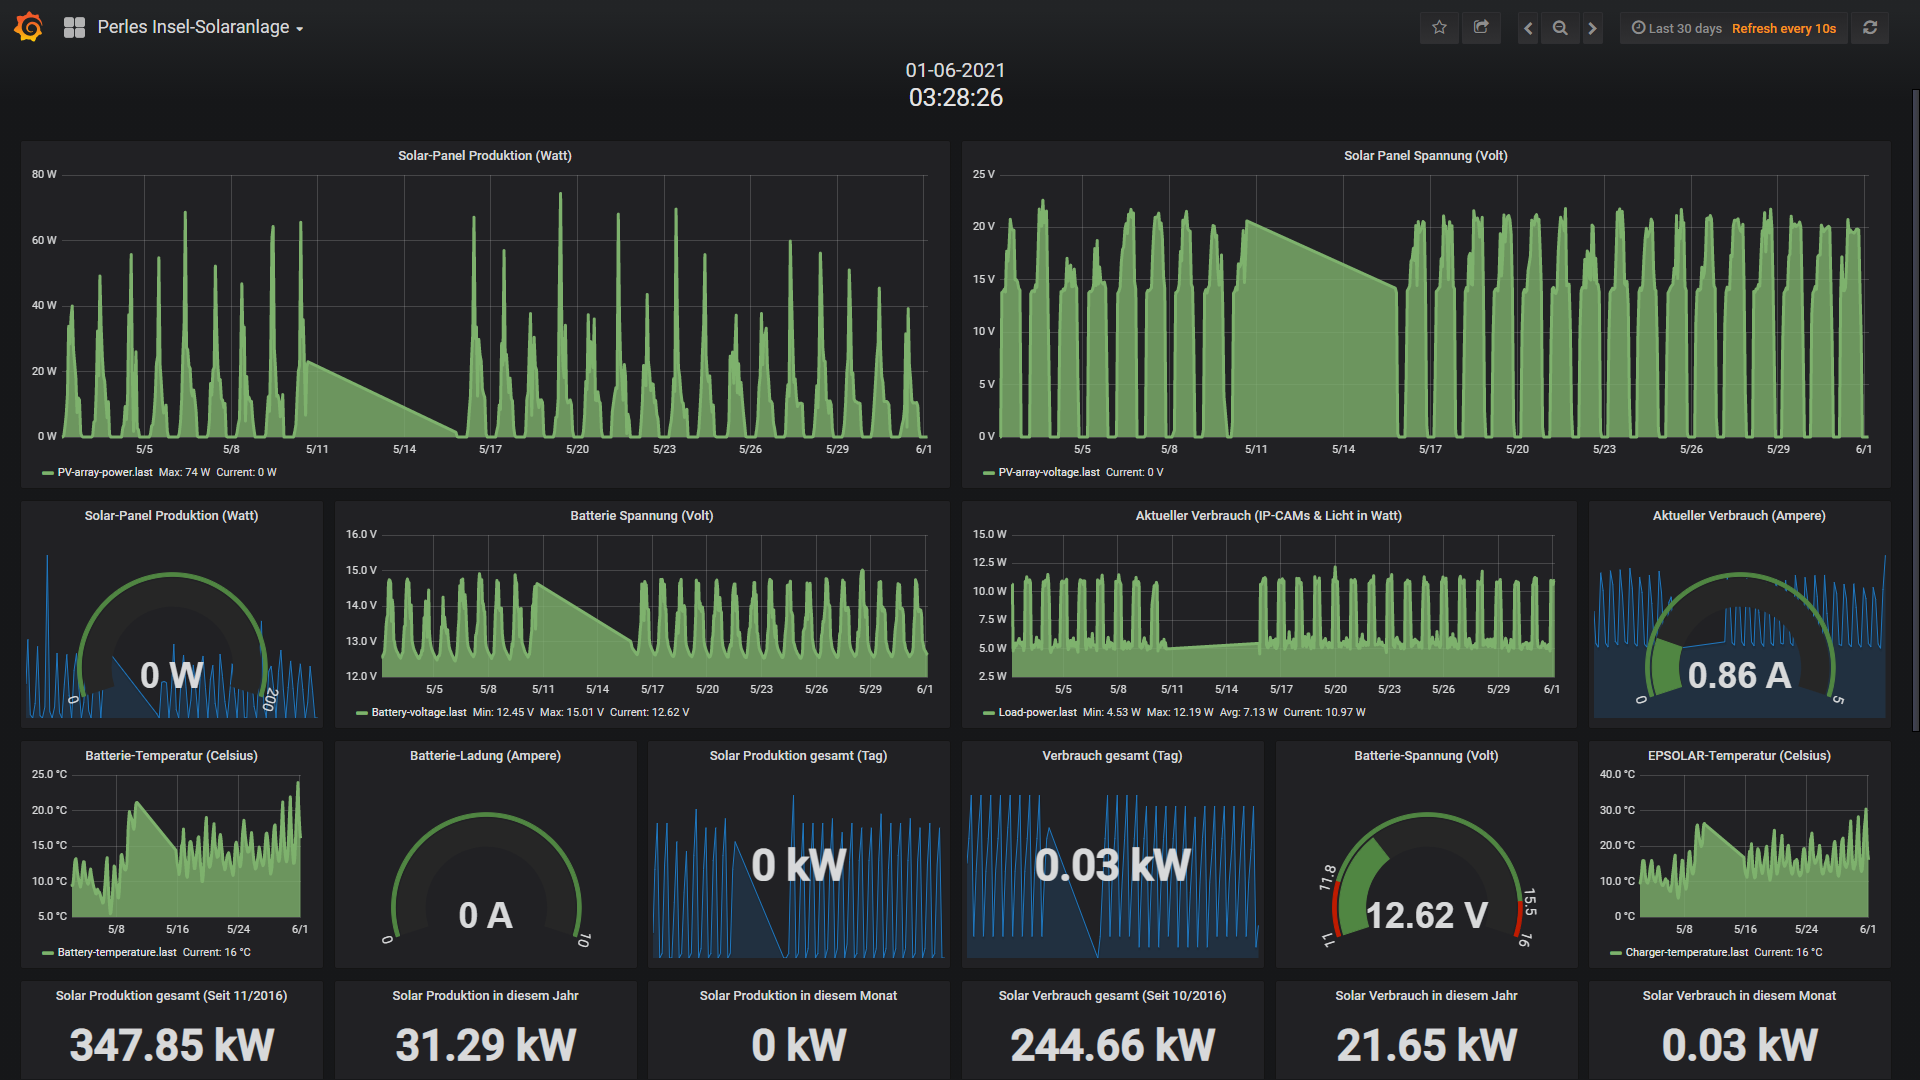The width and height of the screenshot is (1920, 1080).
Task: Click Load-power.last legend color swatch
Action: point(988,713)
